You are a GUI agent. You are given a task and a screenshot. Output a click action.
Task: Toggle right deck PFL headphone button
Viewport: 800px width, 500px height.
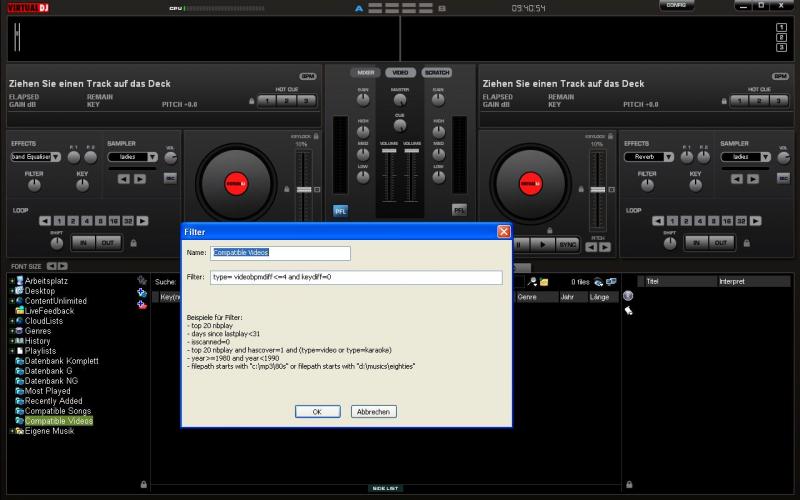(x=459, y=210)
